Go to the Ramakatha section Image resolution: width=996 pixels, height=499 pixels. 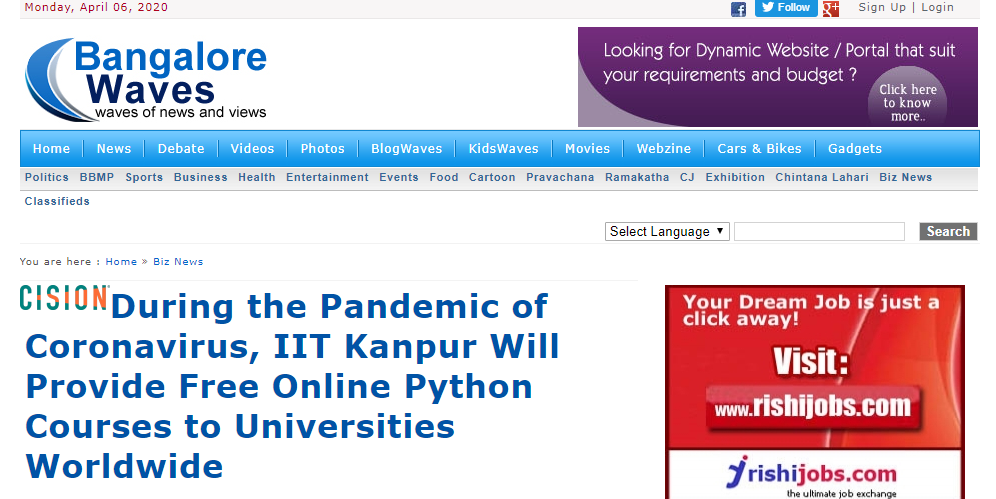[637, 177]
